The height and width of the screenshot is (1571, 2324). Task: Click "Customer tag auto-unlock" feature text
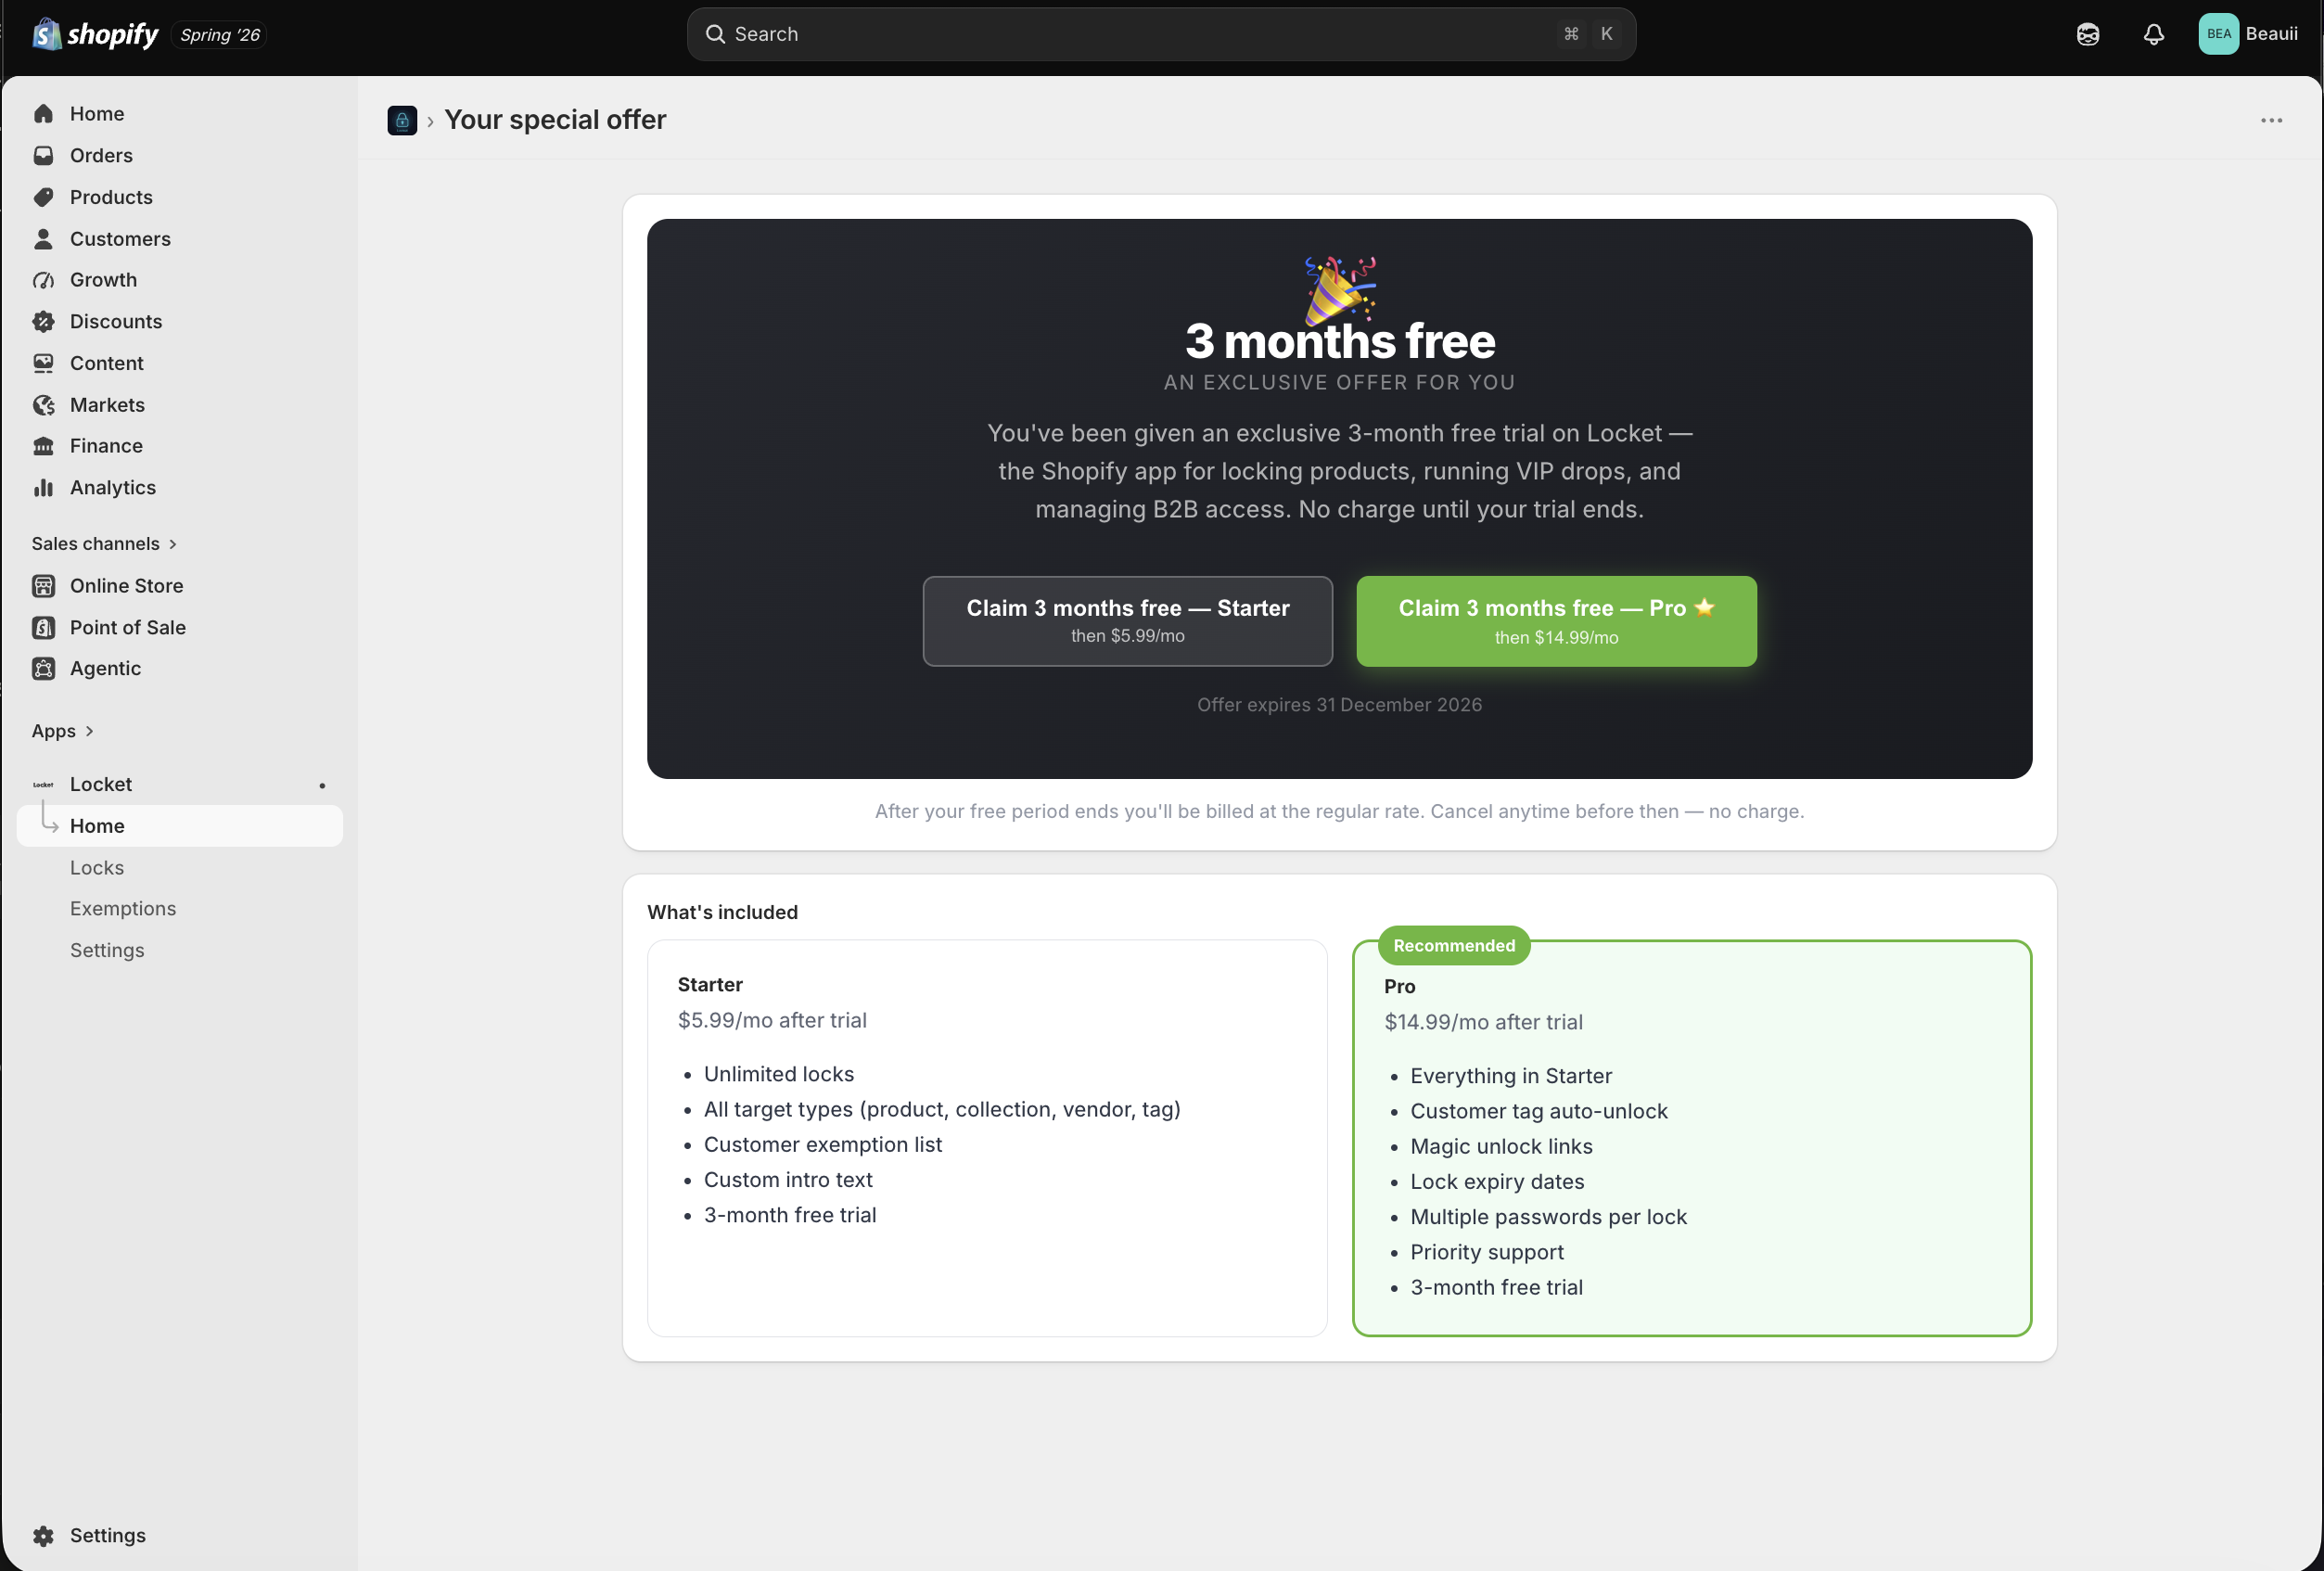(x=1539, y=1111)
